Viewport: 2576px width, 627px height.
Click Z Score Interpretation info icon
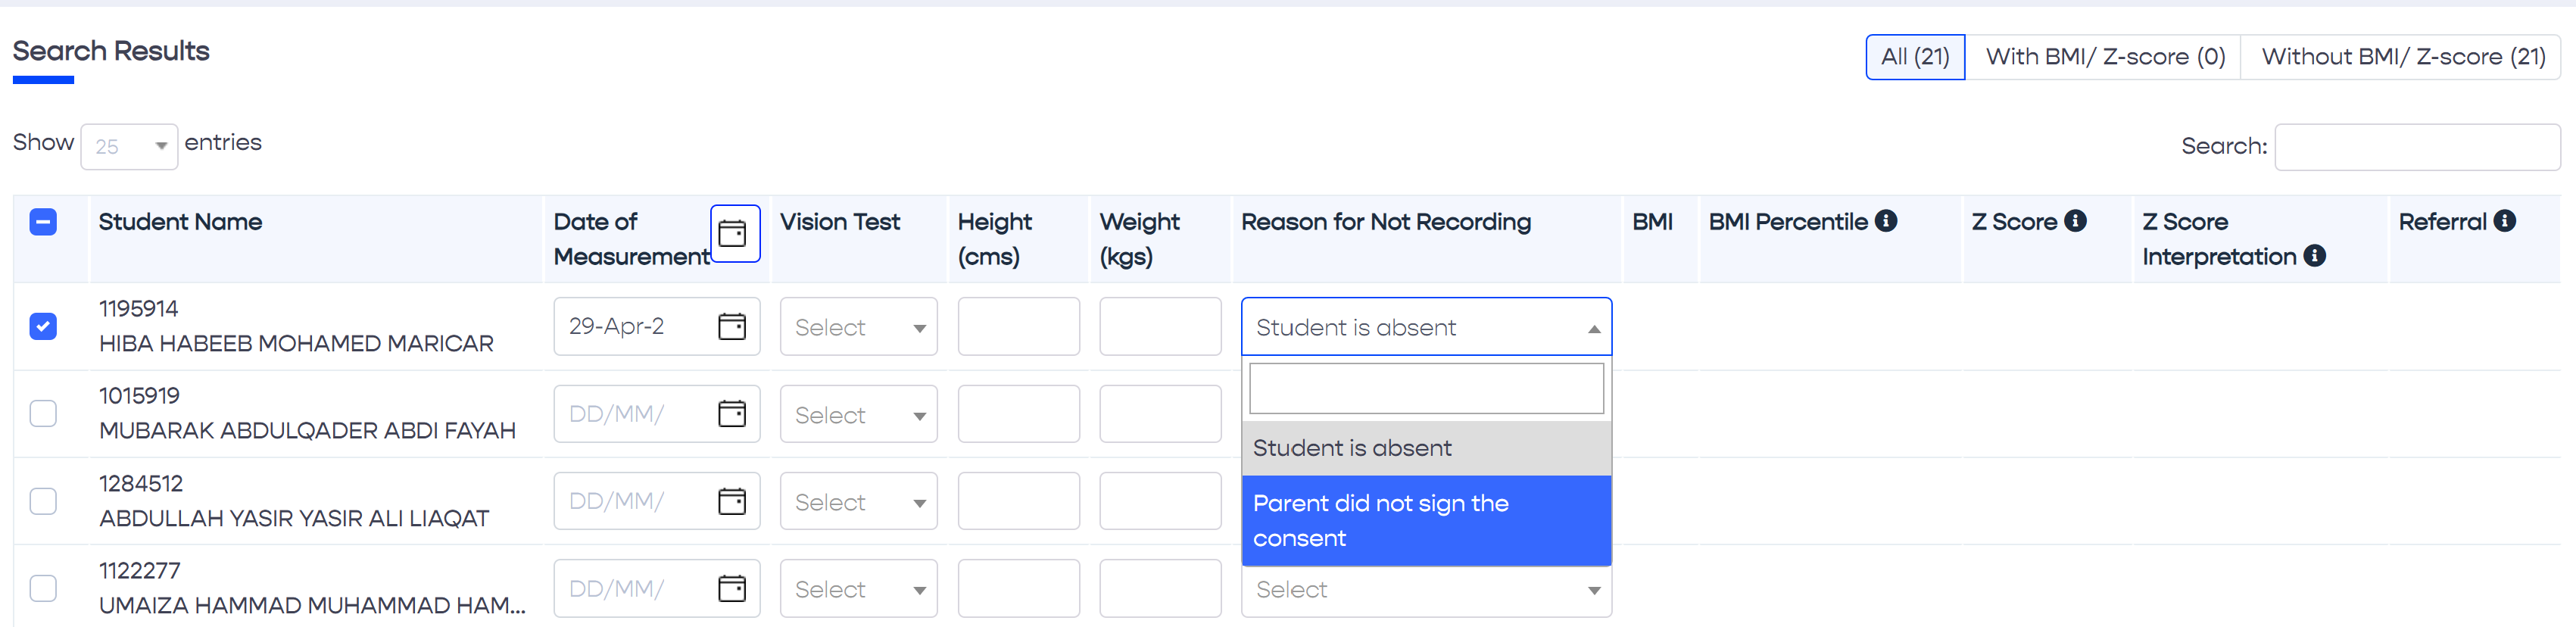click(x=2315, y=256)
